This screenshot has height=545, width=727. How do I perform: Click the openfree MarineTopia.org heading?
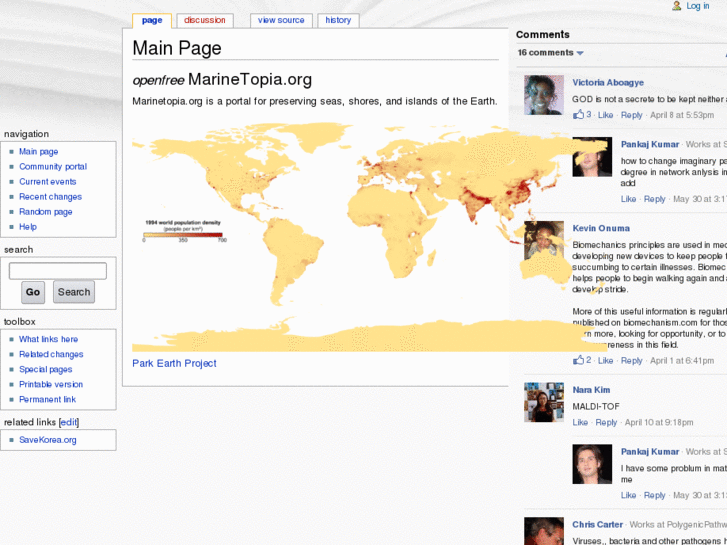(x=222, y=80)
